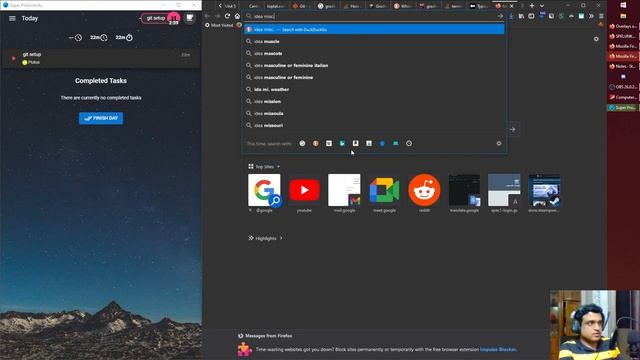Image resolution: width=640 pixels, height=360 pixels.
Task: Expand the Highlights section
Action: coord(266,238)
